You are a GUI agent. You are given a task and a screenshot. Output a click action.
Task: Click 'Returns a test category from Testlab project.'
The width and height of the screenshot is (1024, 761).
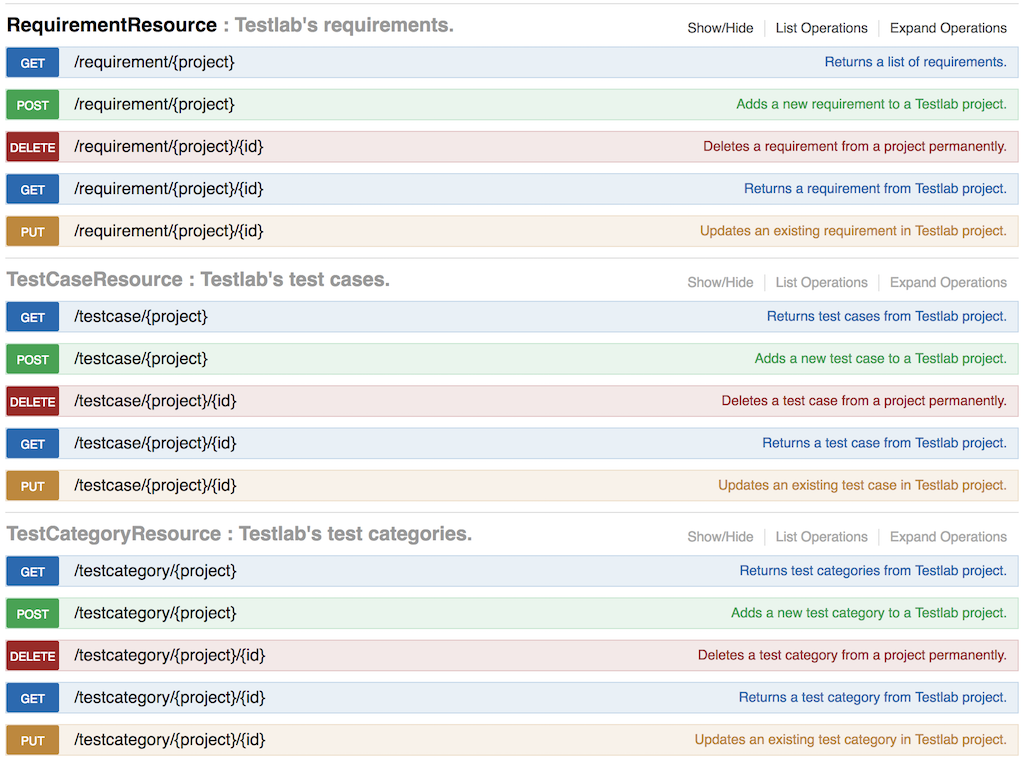tap(872, 698)
